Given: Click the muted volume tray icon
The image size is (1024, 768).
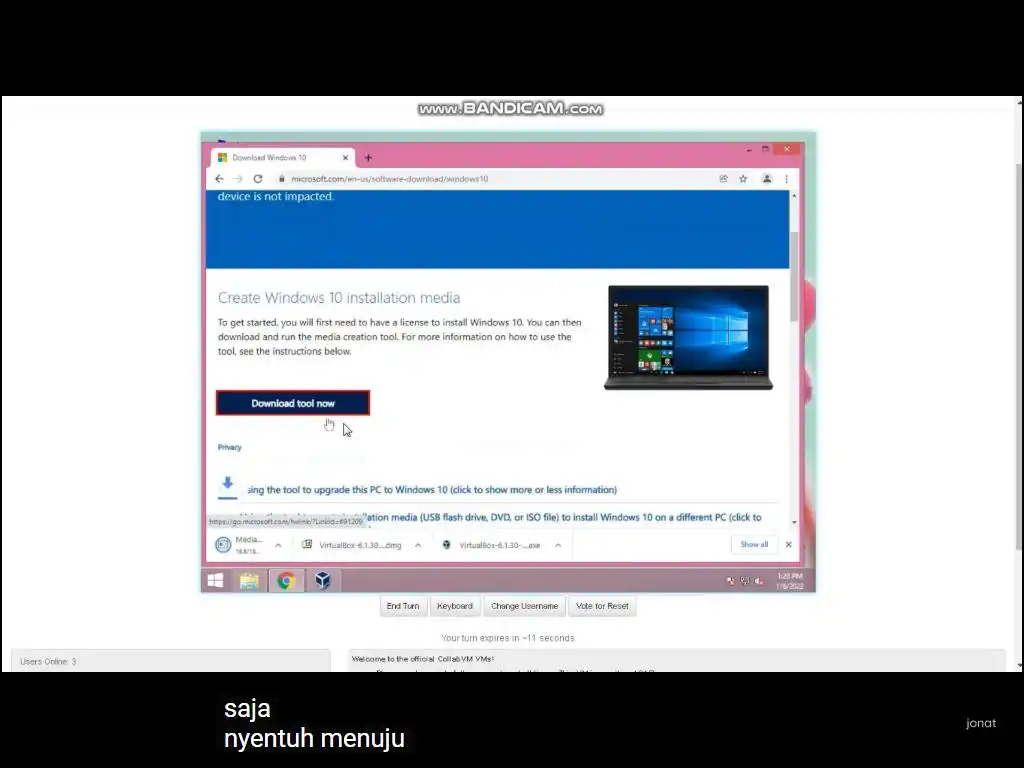Looking at the screenshot, I should coord(759,581).
